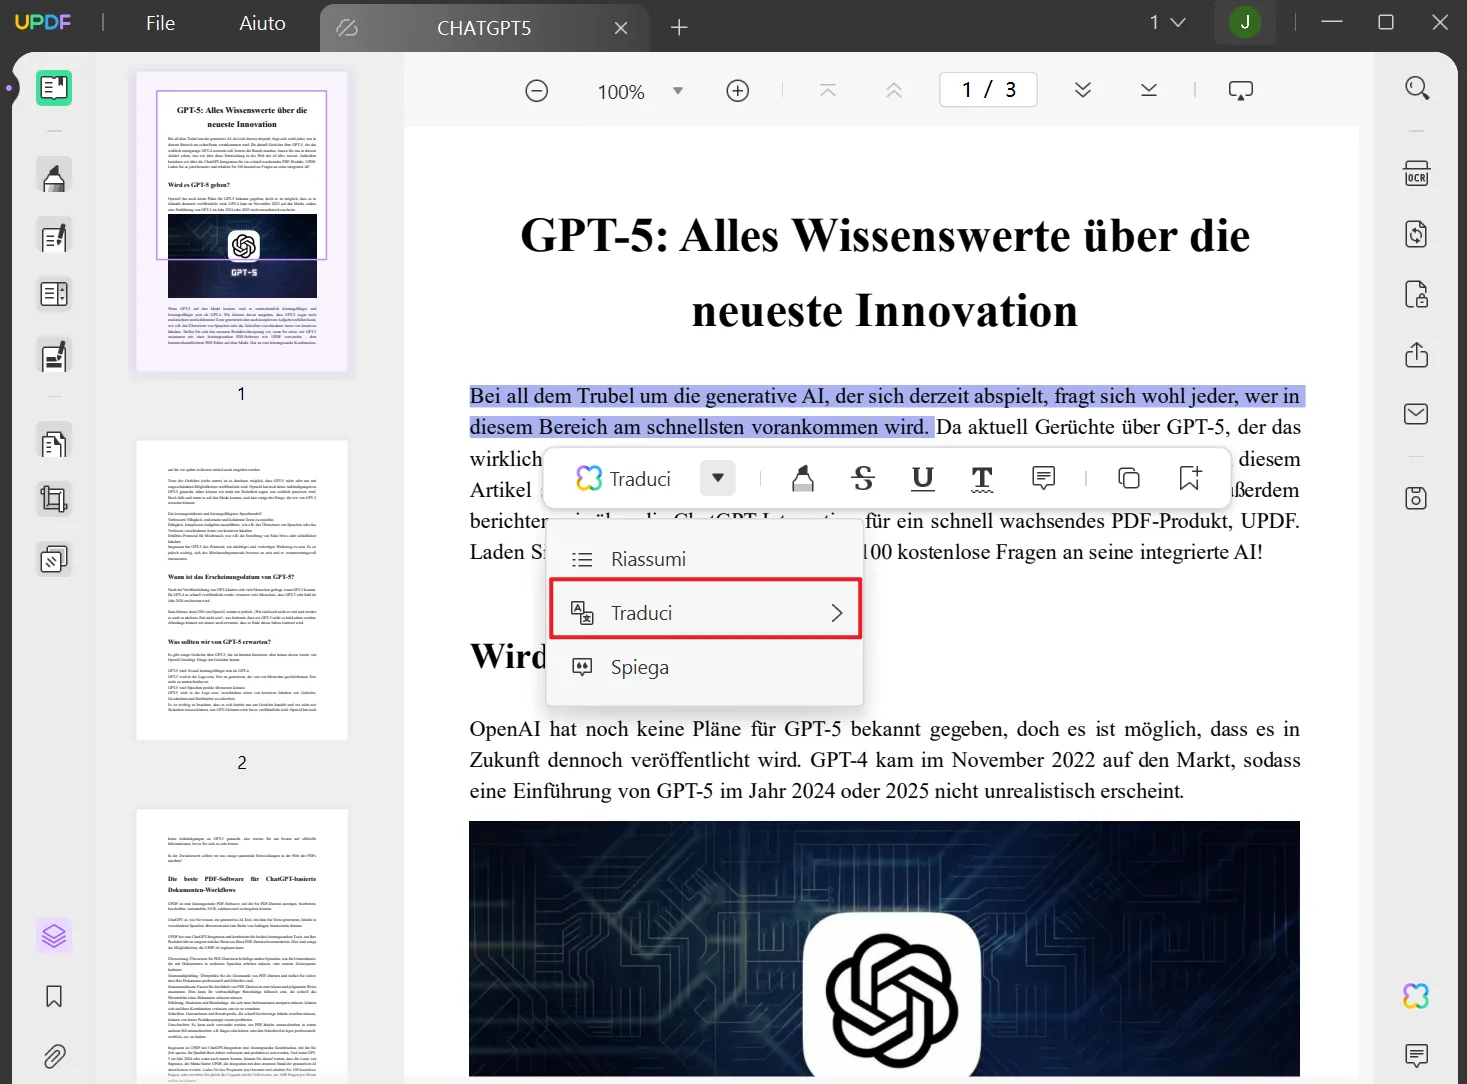Open the File menu

(160, 23)
